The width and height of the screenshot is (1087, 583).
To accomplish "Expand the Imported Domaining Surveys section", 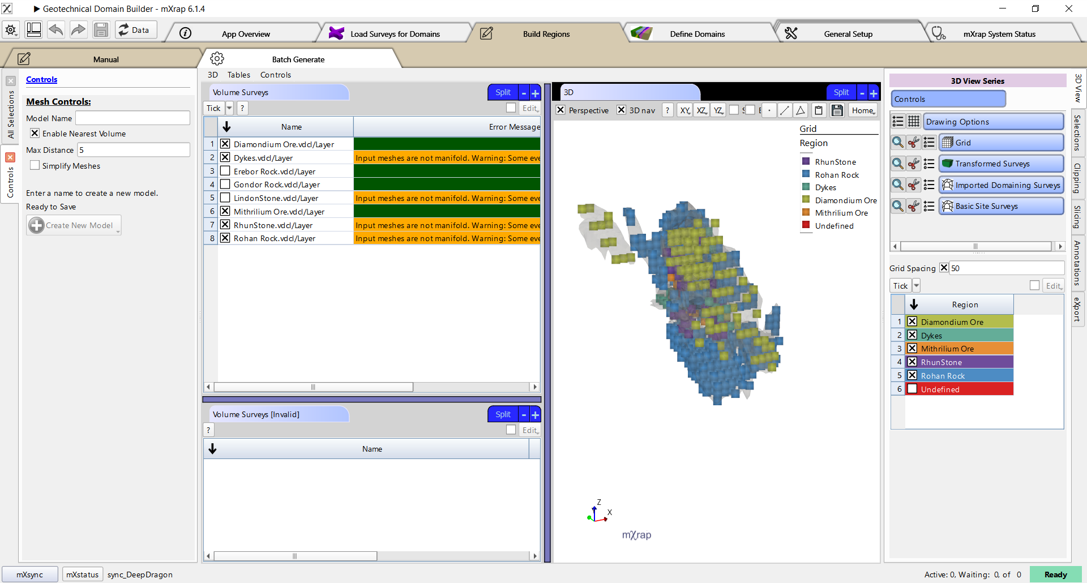I will [x=1001, y=185].
